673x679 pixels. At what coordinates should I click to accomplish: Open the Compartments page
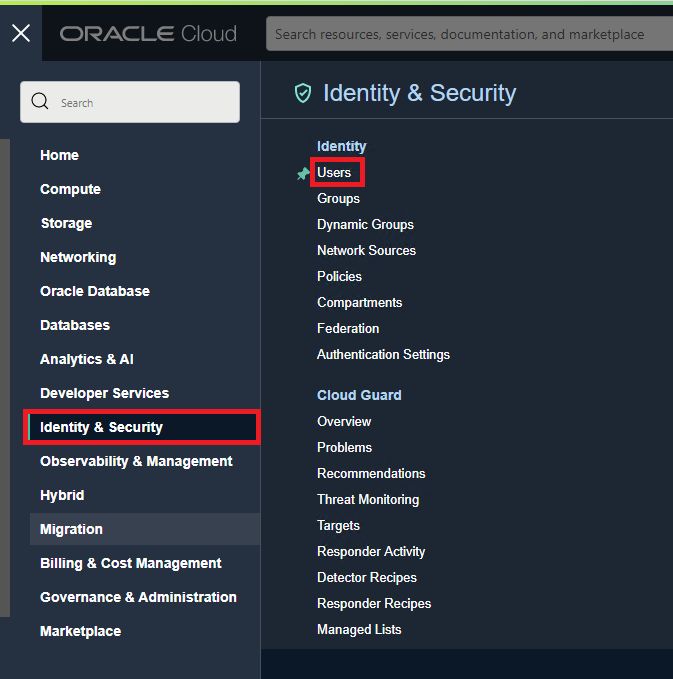tap(359, 302)
